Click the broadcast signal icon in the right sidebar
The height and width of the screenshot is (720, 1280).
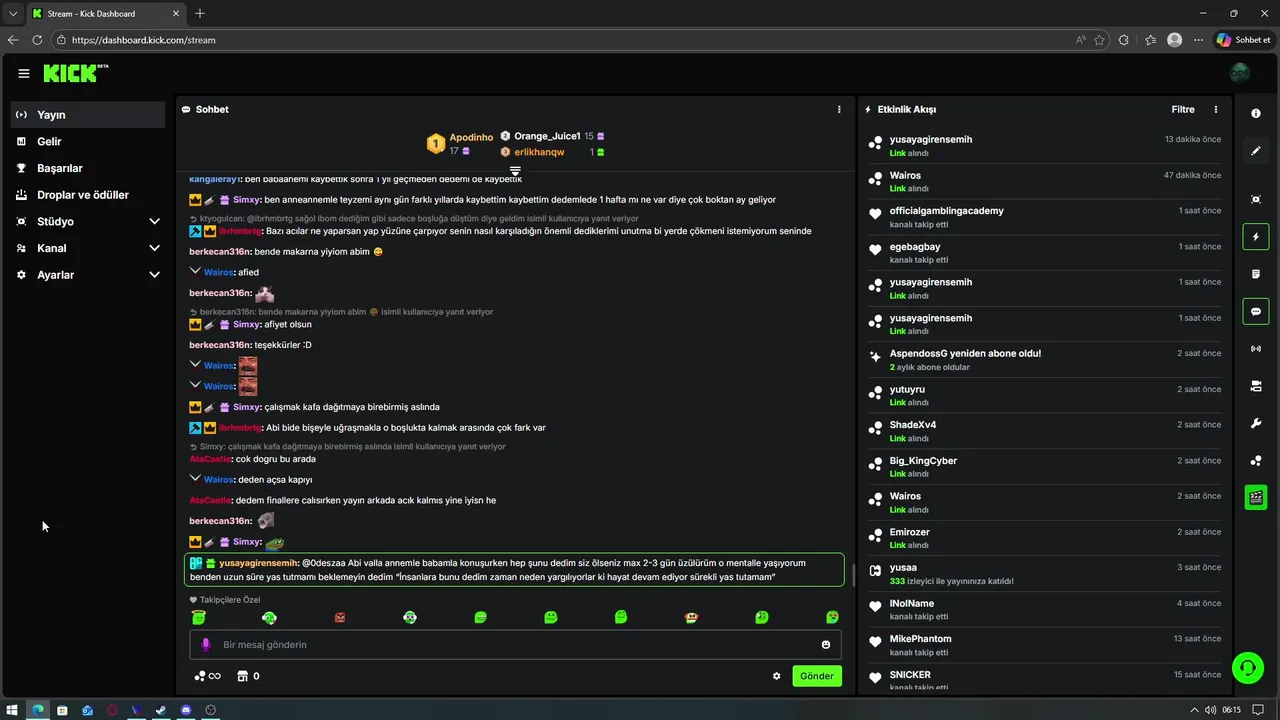(x=1256, y=349)
